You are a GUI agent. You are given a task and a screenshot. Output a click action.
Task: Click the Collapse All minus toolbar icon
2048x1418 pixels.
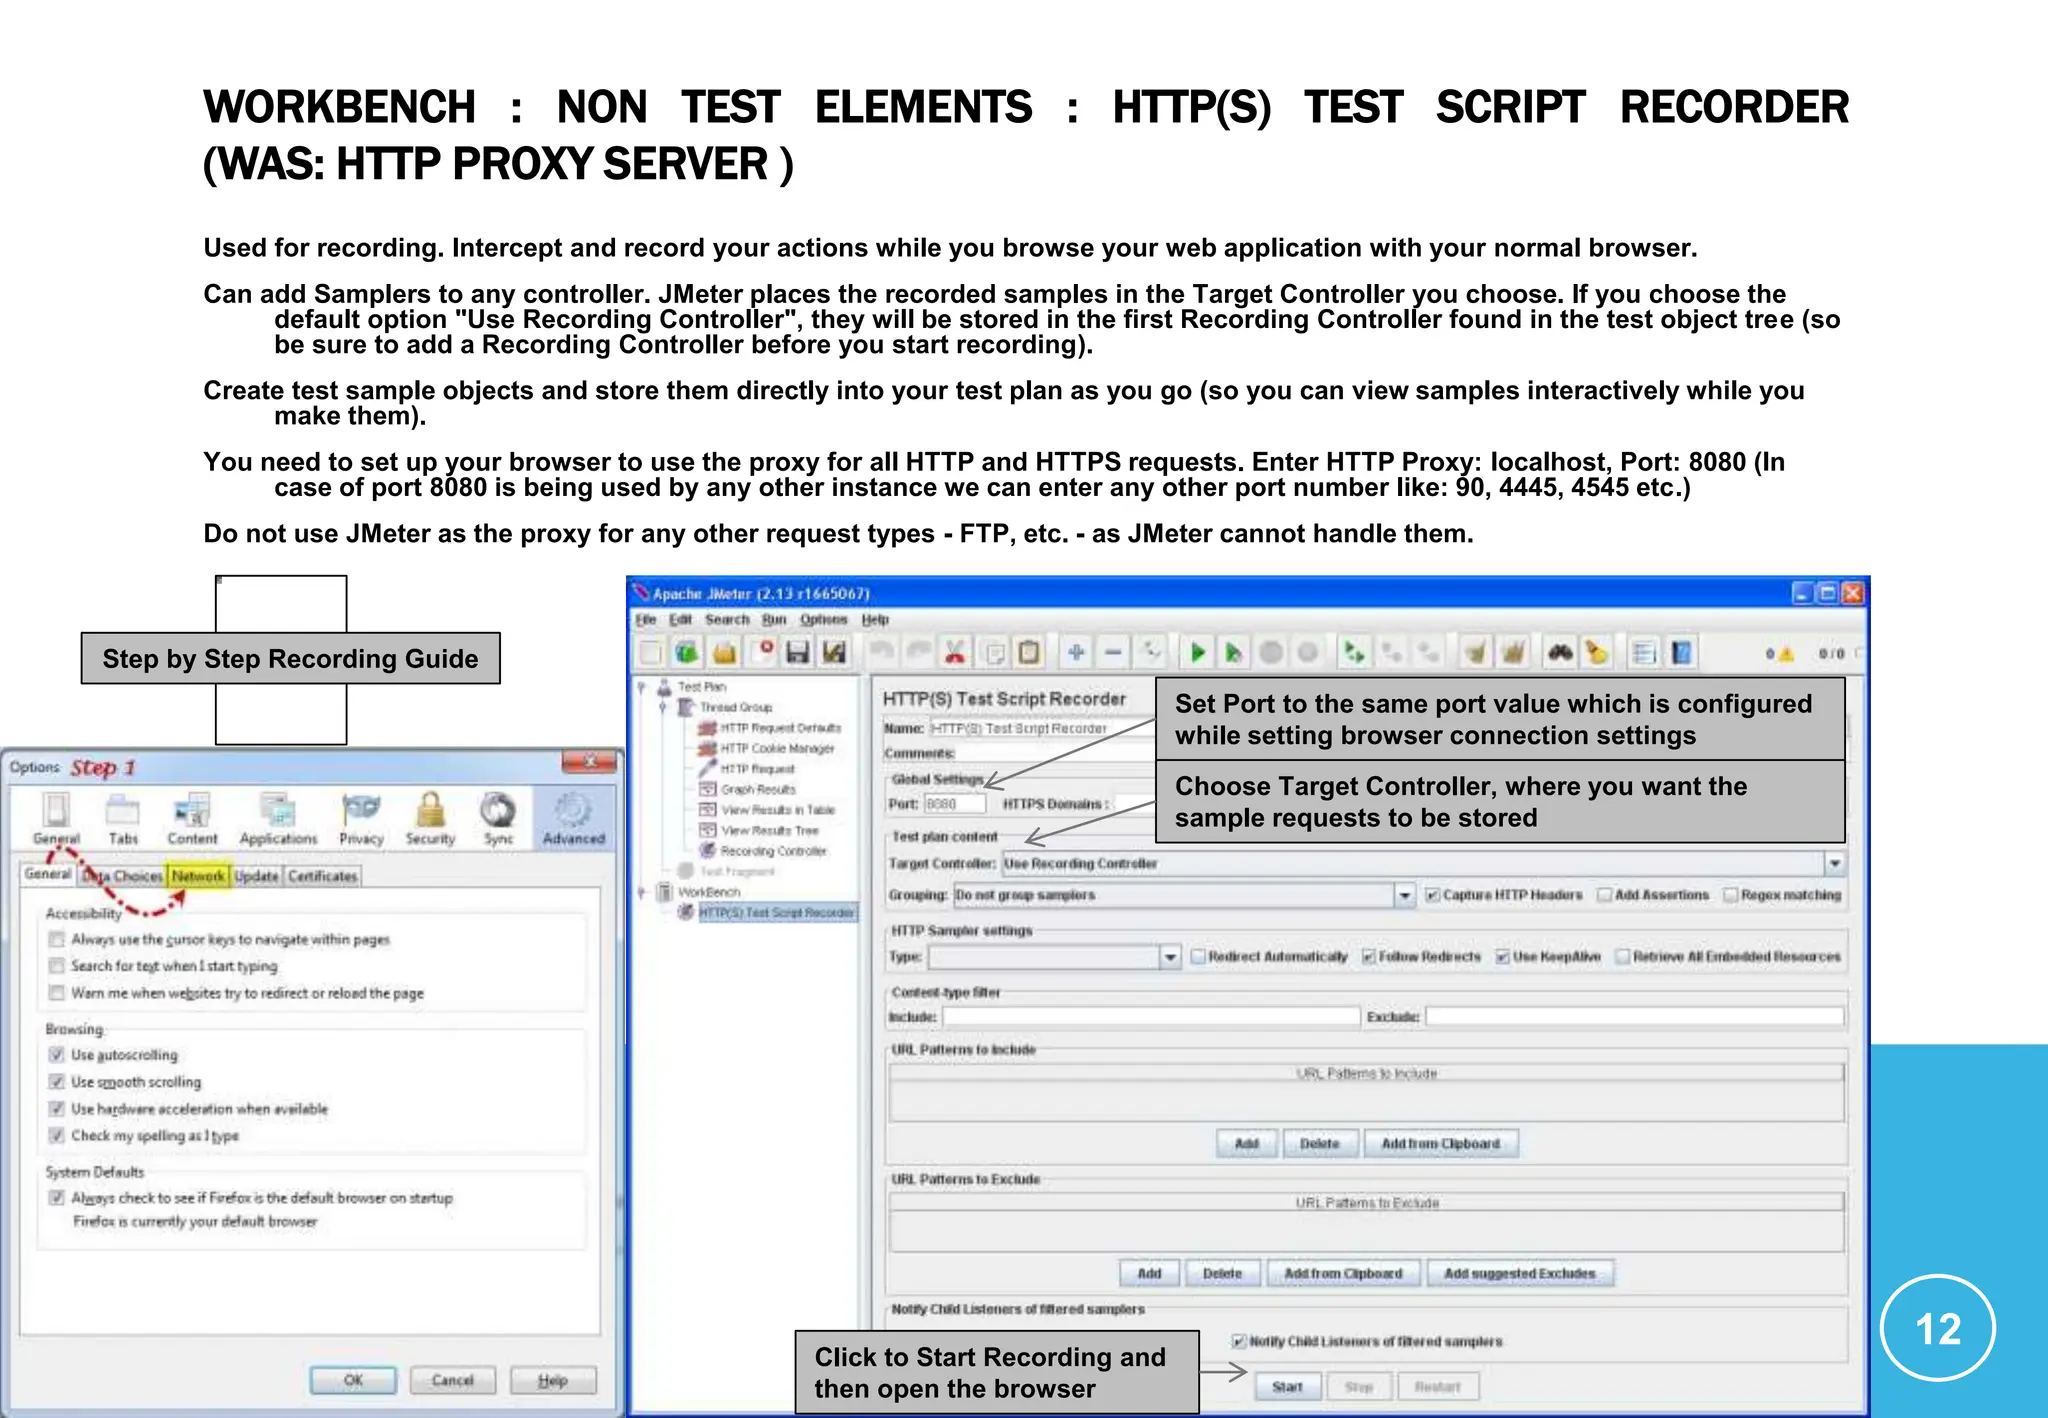pyautogui.click(x=1113, y=653)
